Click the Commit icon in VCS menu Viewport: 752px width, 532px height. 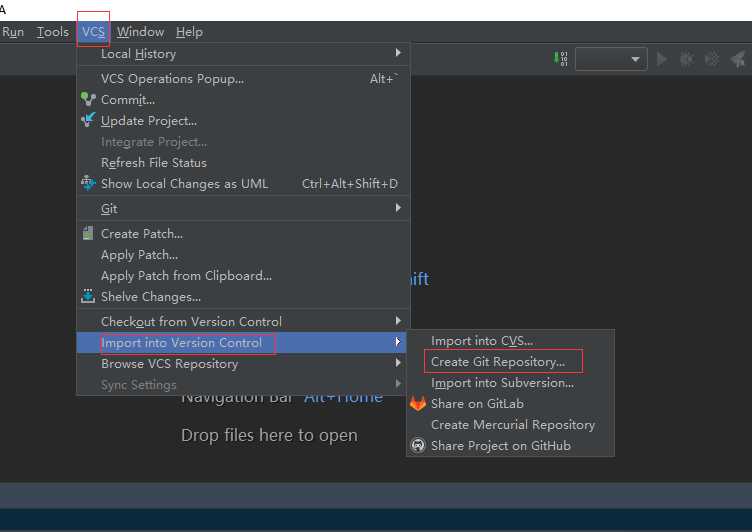(x=88, y=99)
